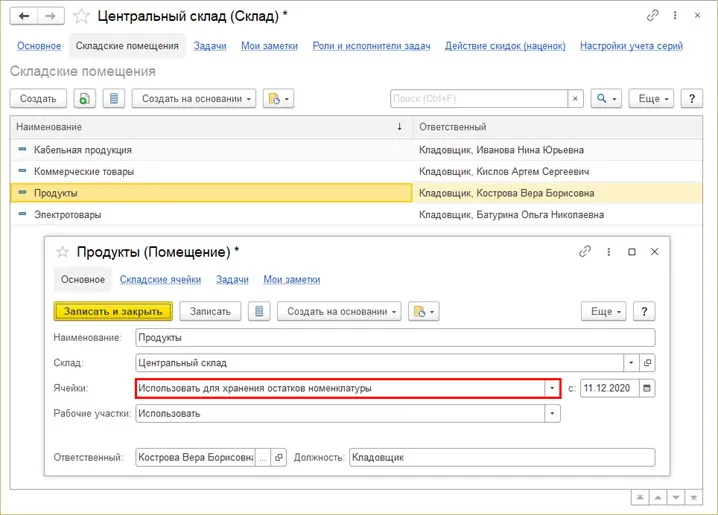Click the help question mark in Продукты dialog
This screenshot has width=718, height=515.
click(x=645, y=311)
